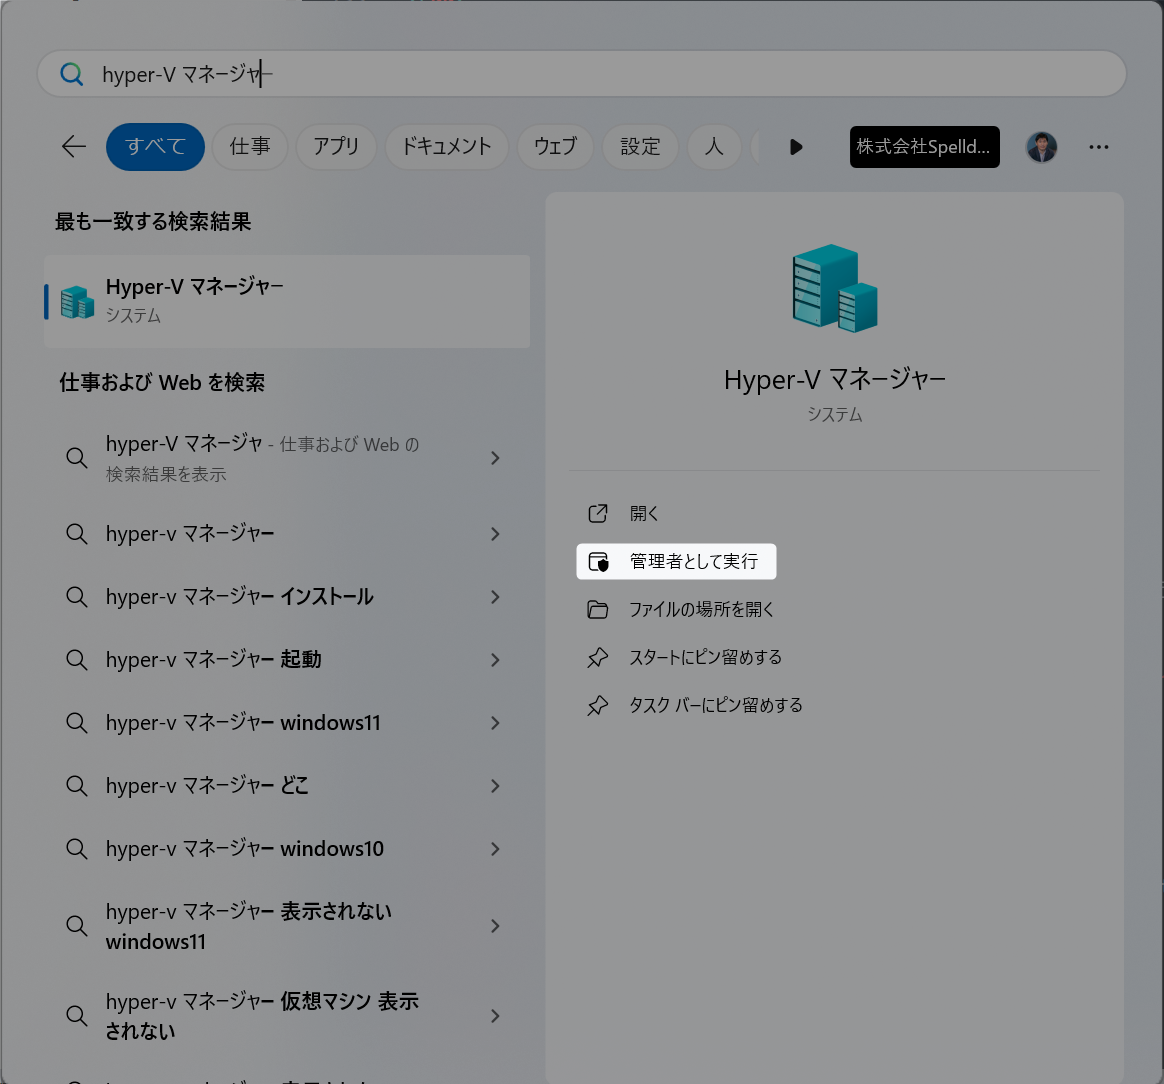Click search icon beside 仮想マシン suggestion
1164x1084 pixels.
click(76, 1016)
